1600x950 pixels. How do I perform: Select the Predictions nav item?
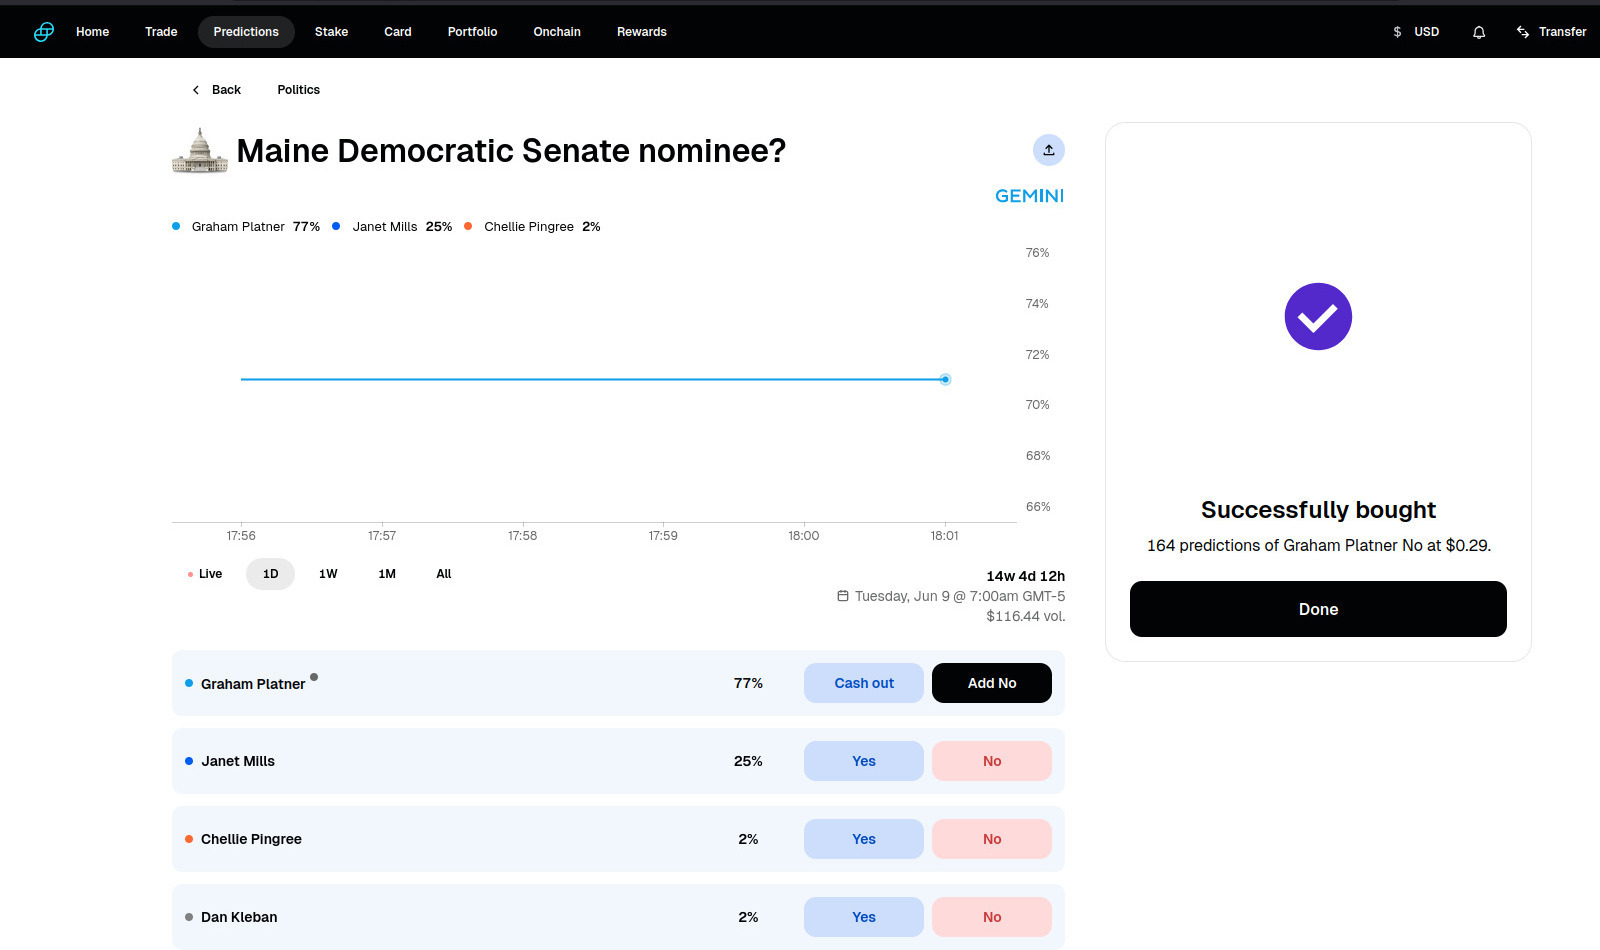(x=246, y=32)
